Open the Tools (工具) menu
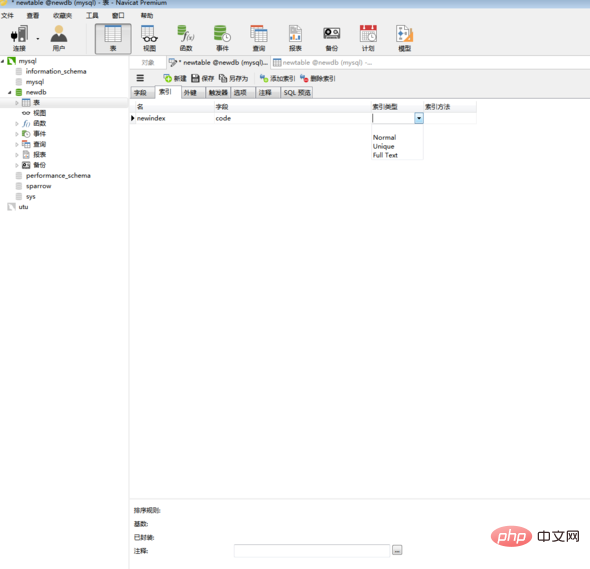 [92, 15]
